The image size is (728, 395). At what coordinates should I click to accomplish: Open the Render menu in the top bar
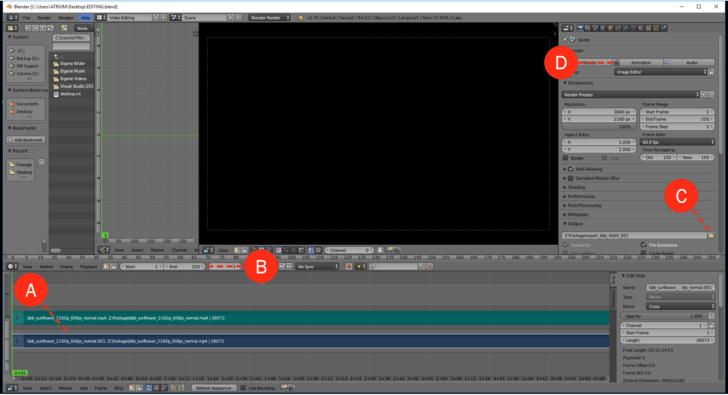point(44,18)
